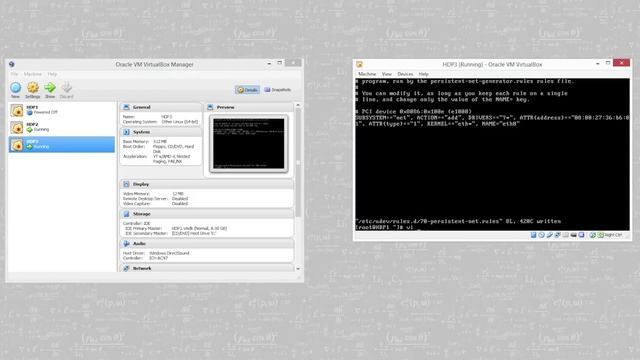The height and width of the screenshot is (360, 640).
Task: Open the Devices menu in HDP3 window
Action: 405,74
